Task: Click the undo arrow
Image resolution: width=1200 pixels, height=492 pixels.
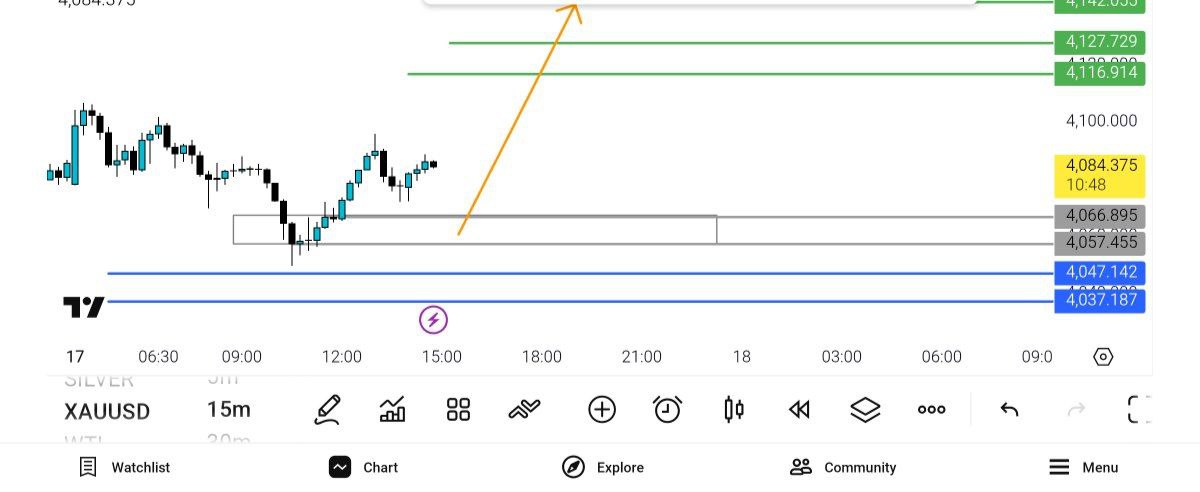Action: click(1009, 409)
